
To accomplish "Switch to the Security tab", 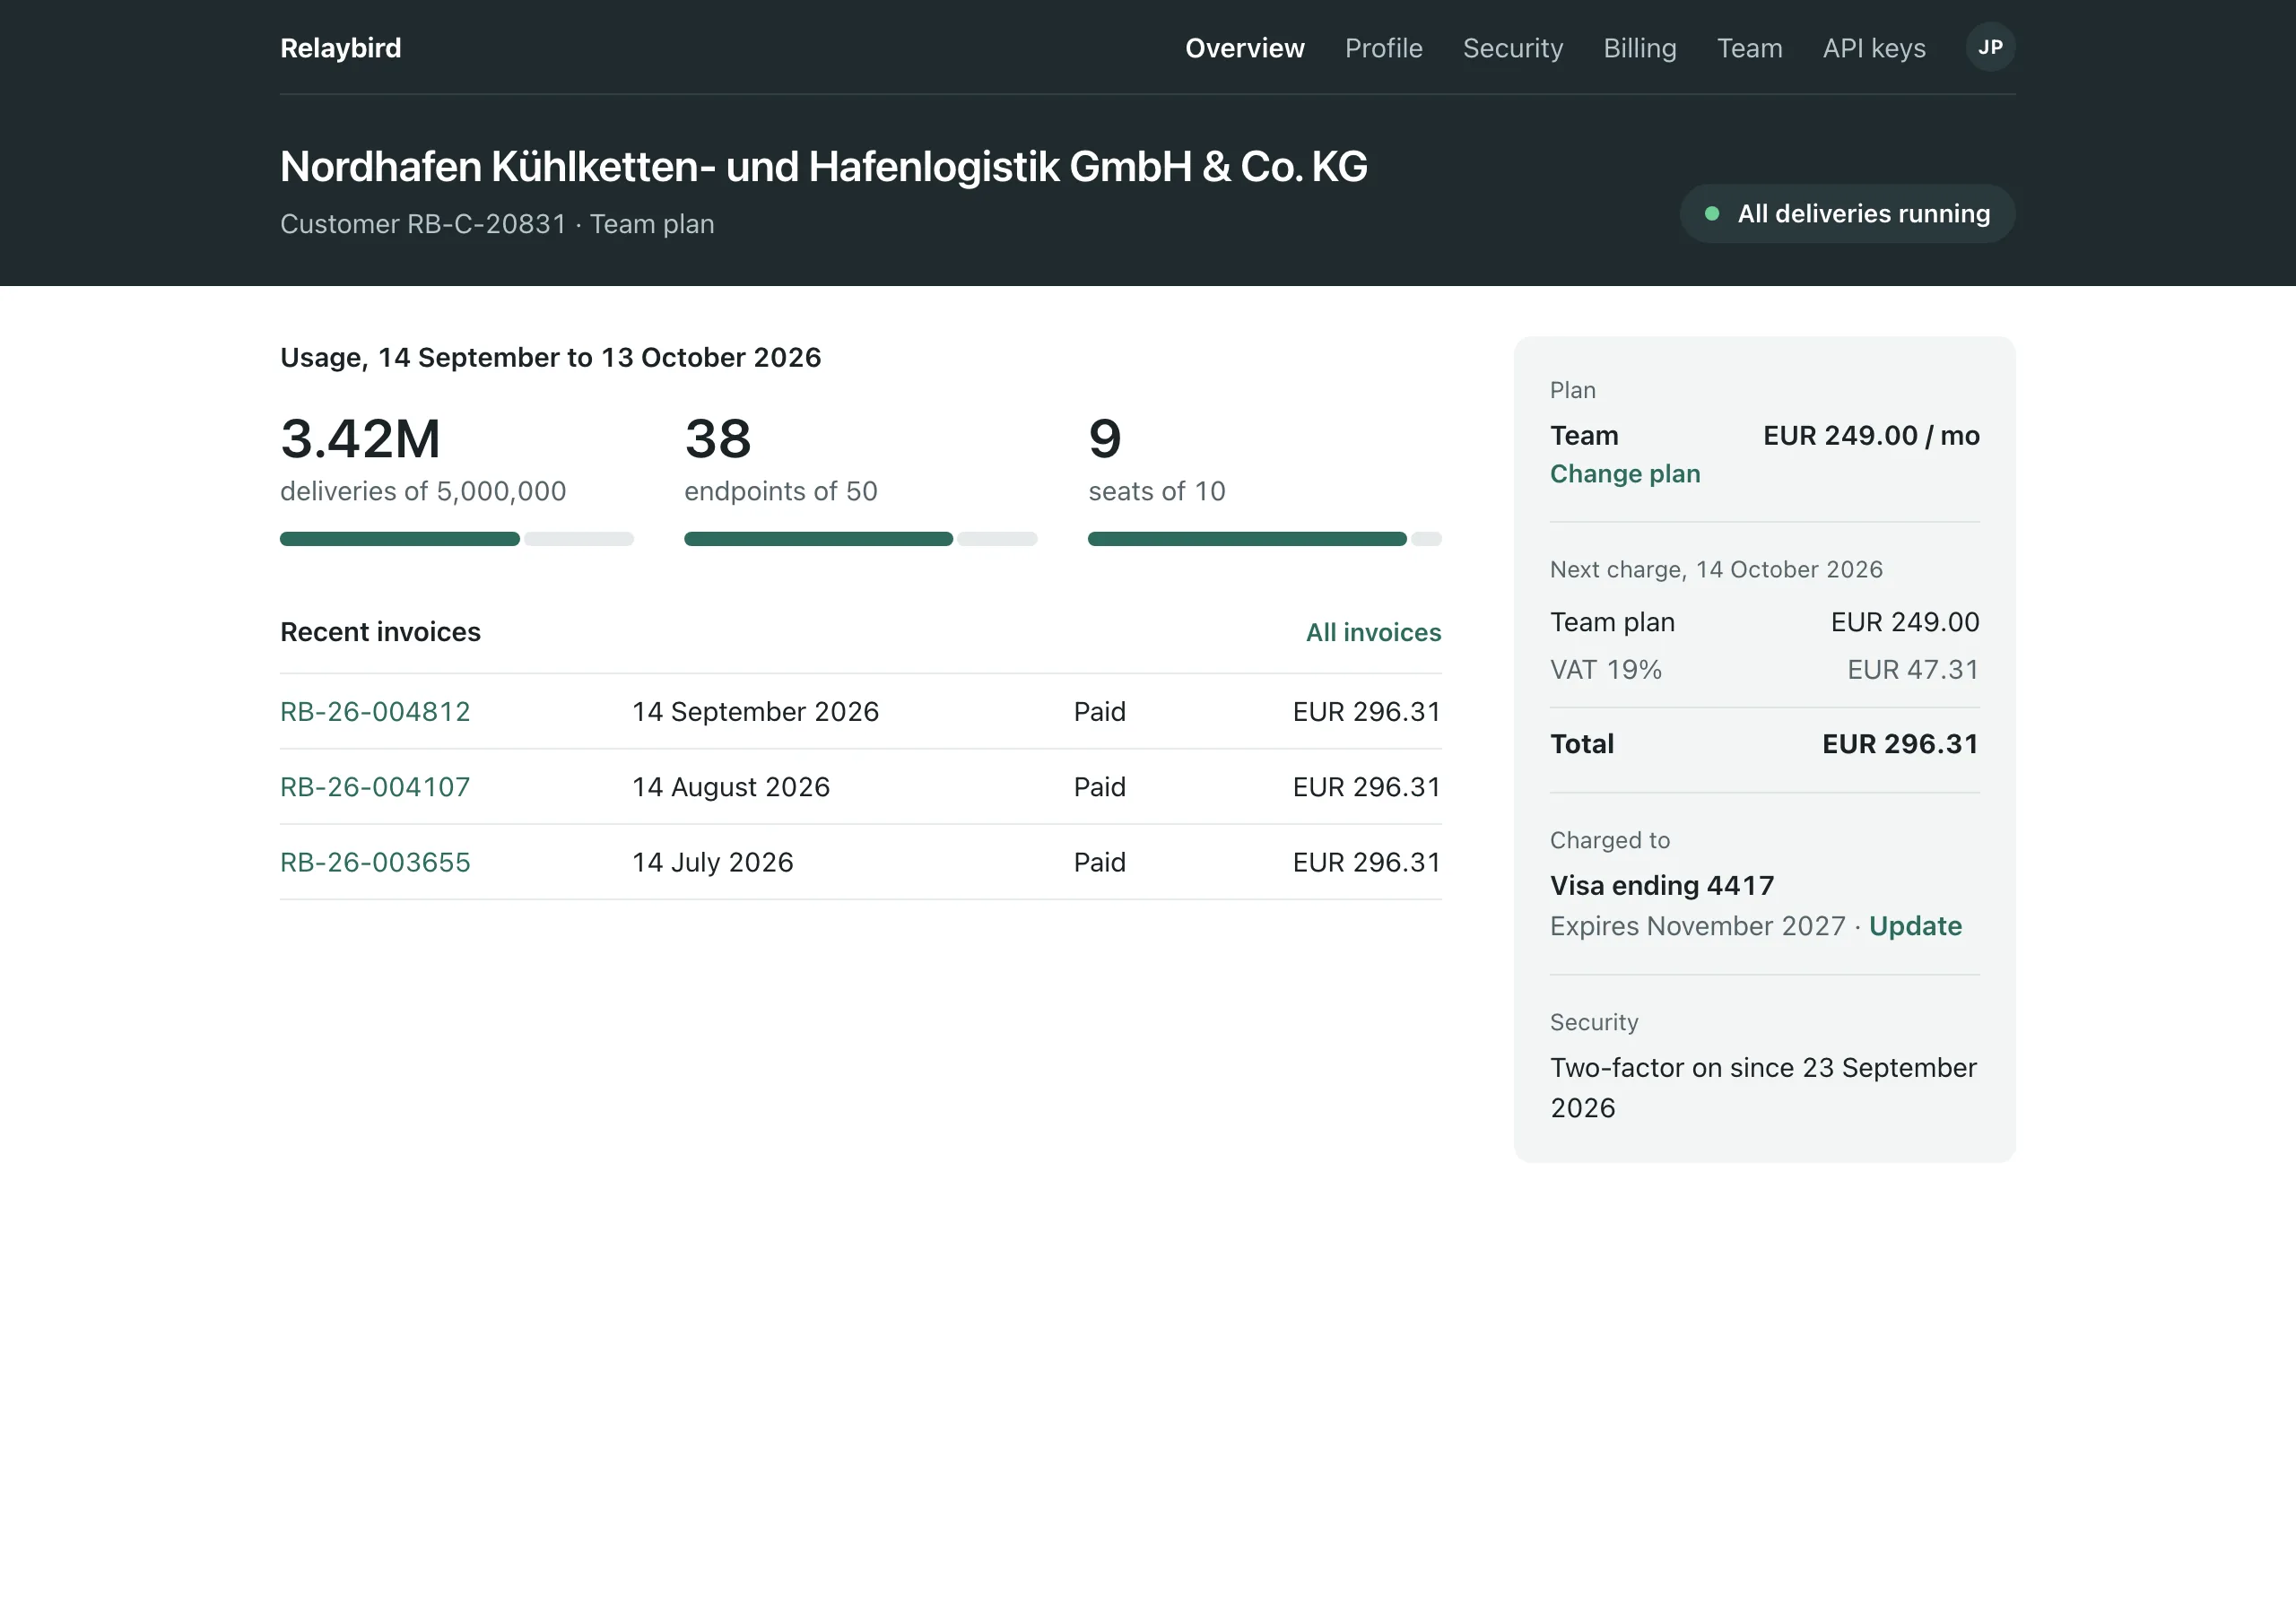I will click(x=1512, y=48).
